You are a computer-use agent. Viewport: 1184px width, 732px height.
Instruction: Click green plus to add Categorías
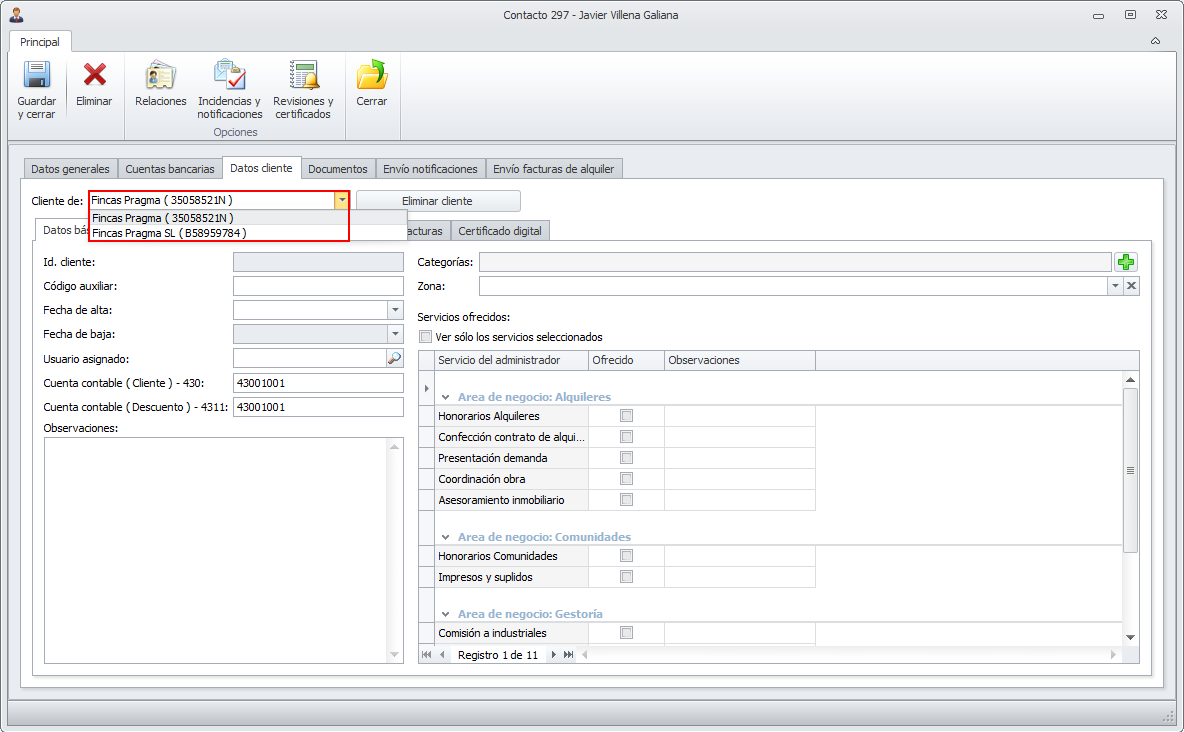pyautogui.click(x=1126, y=262)
